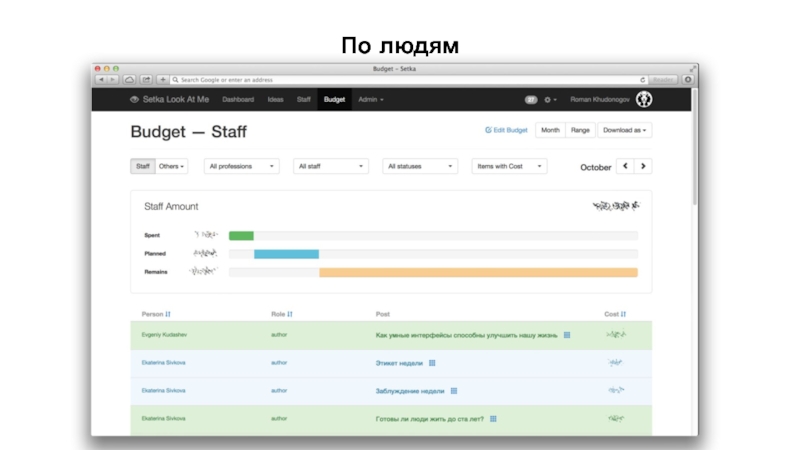Click the Edit Budget link
The height and width of the screenshot is (450, 800).
[x=506, y=130]
